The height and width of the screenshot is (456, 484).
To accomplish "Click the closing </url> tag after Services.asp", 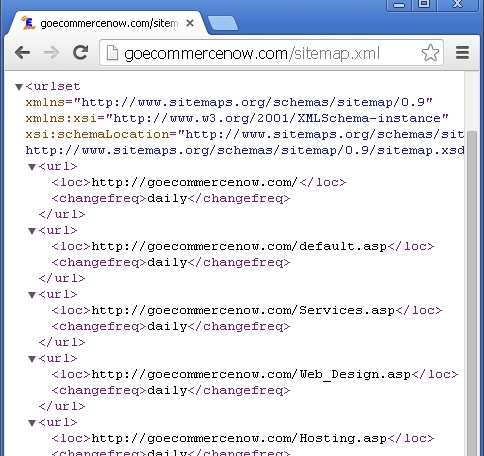I will pos(62,342).
